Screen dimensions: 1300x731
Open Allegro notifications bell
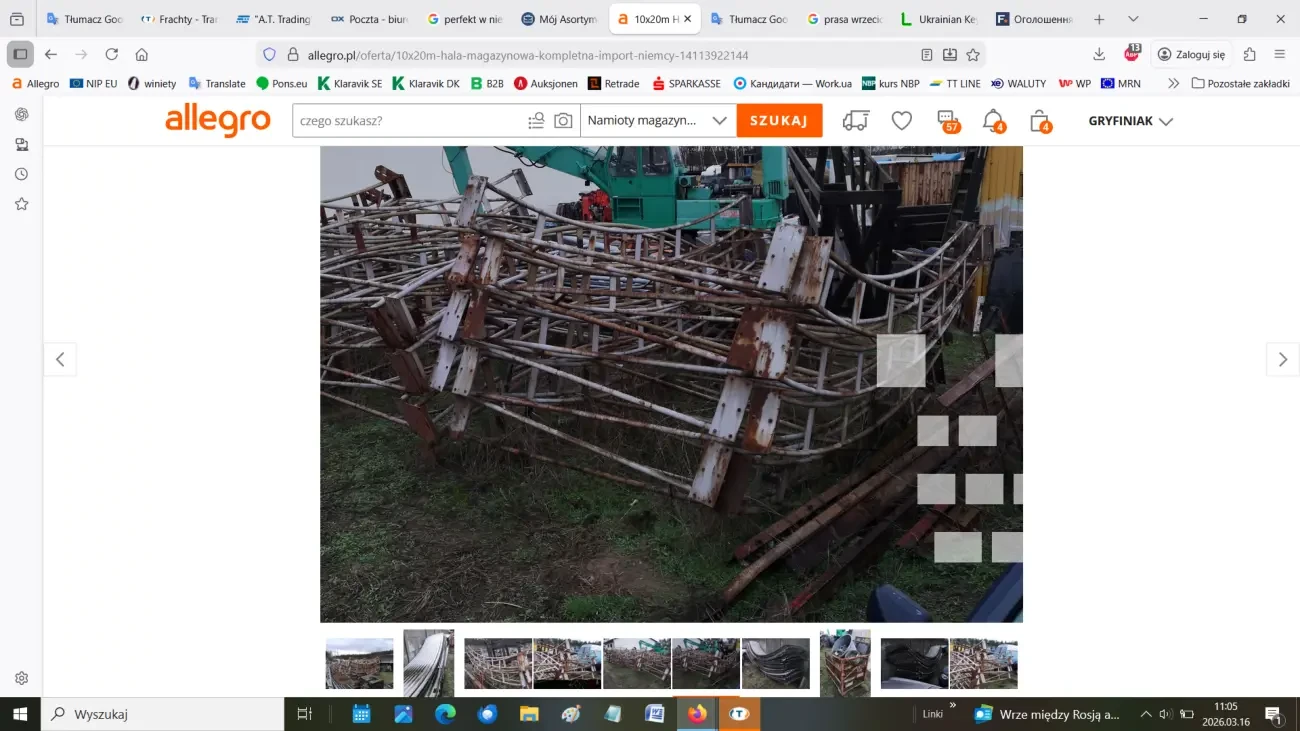click(x=992, y=121)
